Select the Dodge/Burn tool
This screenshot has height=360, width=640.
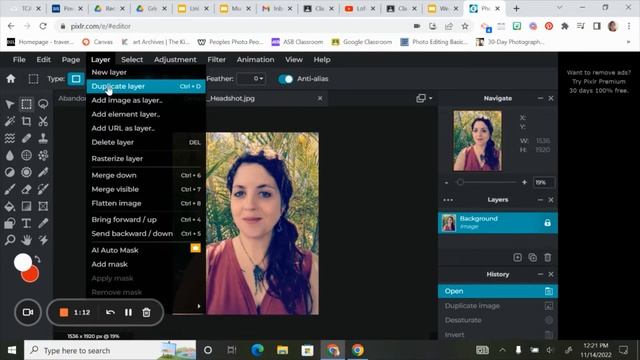pyautogui.click(x=10, y=172)
